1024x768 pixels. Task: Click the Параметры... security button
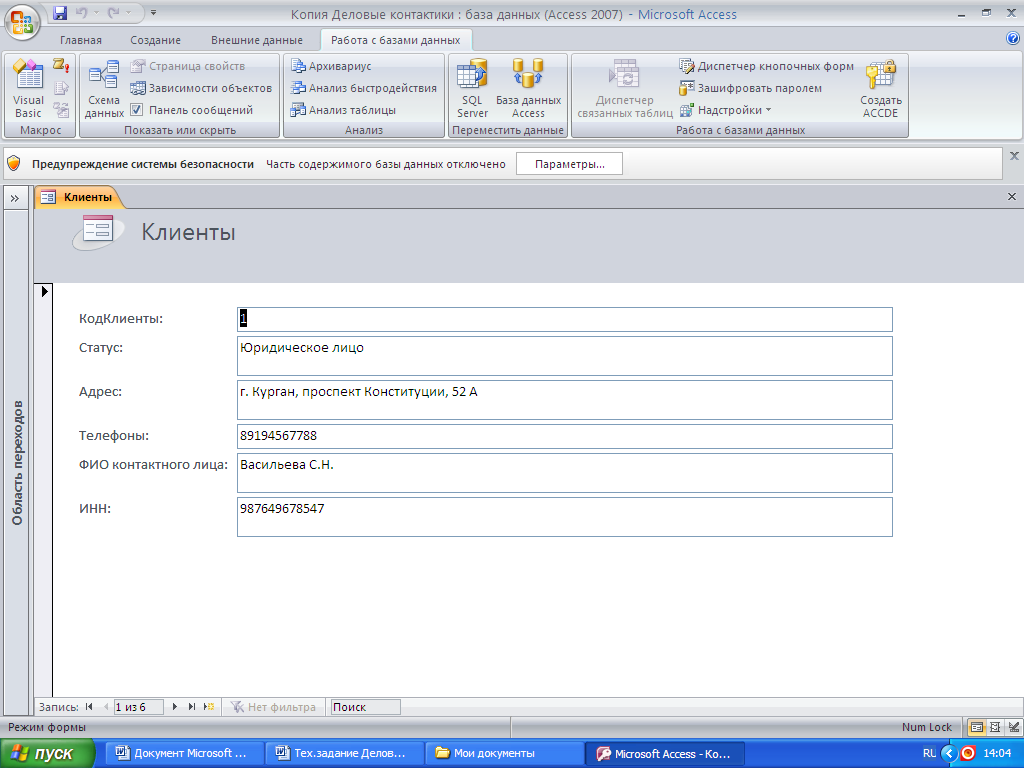coord(569,164)
